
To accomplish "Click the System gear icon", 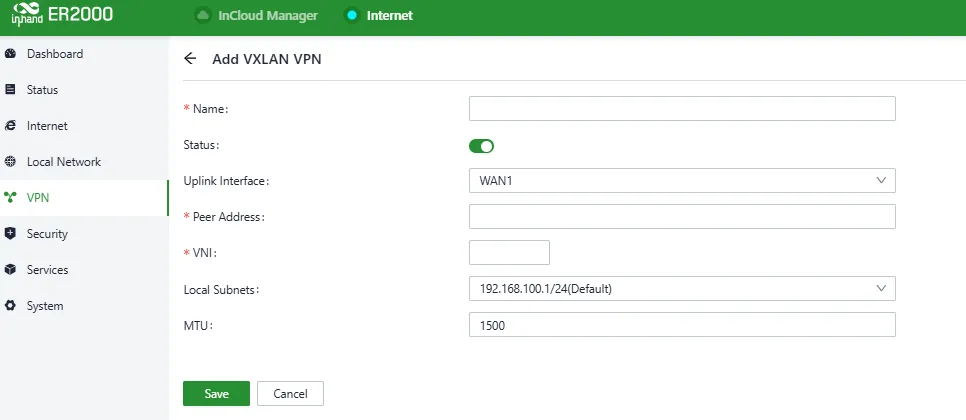I will (10, 305).
